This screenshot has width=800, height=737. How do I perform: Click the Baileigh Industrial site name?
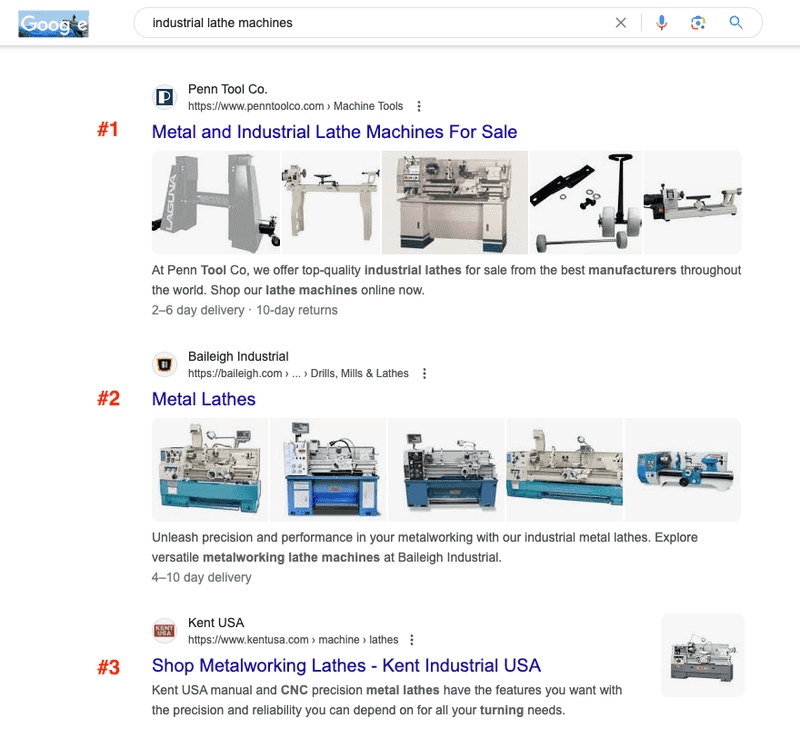(238, 357)
